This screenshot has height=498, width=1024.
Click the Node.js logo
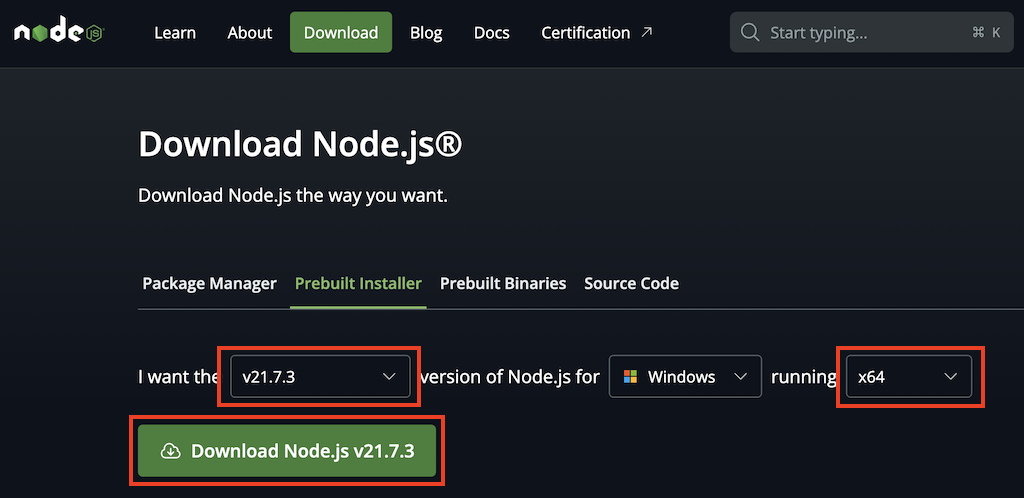tap(59, 32)
